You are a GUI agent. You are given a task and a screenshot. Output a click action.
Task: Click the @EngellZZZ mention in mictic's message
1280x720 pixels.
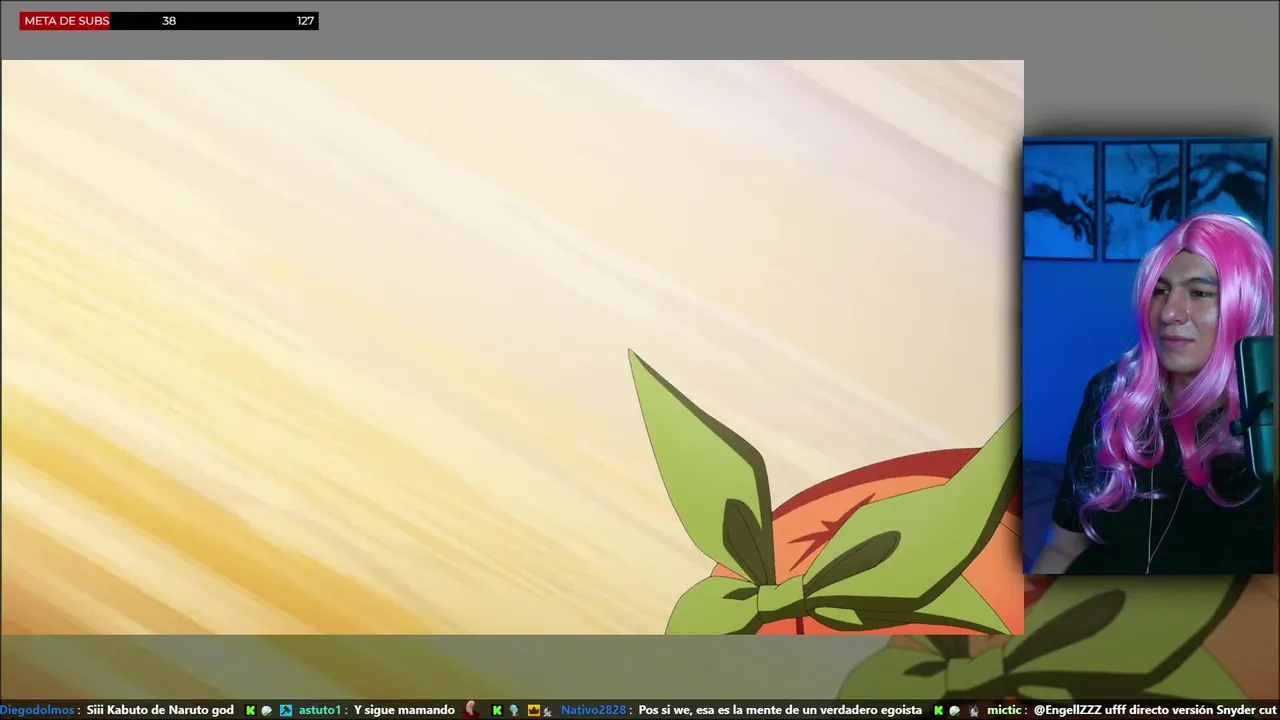click(x=1068, y=710)
